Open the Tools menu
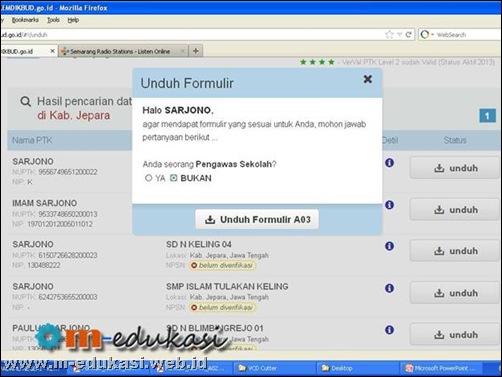 click(53, 20)
